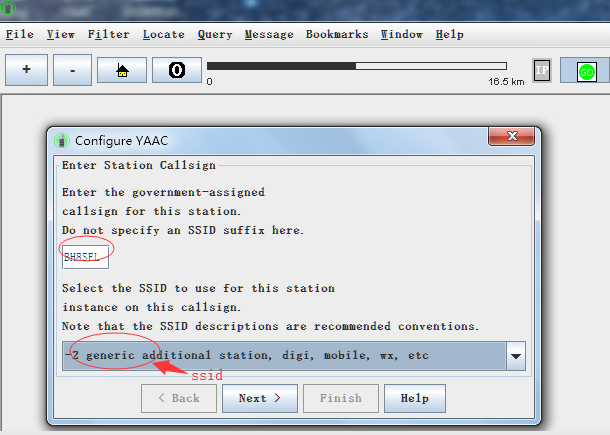Click the station callsign text field

pyautogui.click(x=86, y=257)
